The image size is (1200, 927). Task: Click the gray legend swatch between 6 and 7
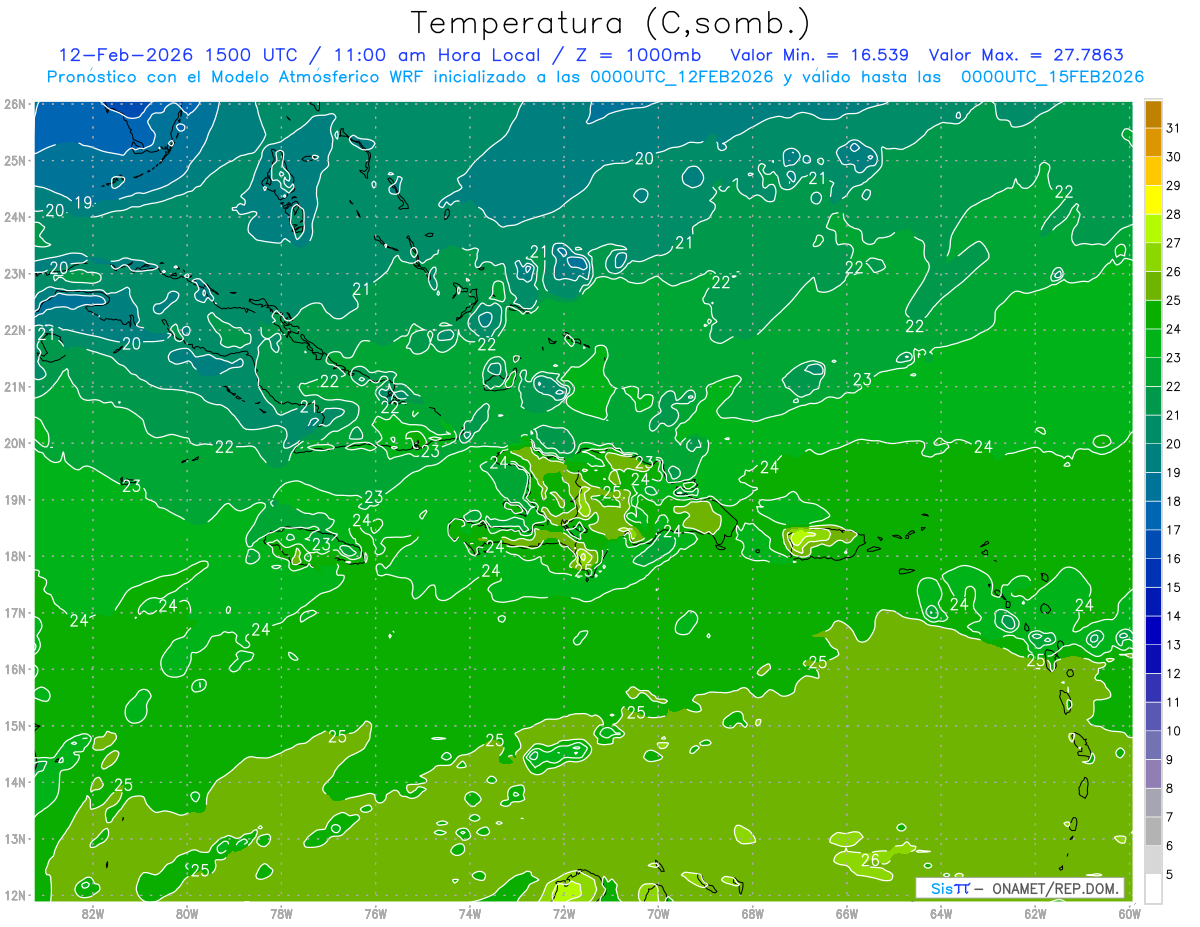point(1153,831)
